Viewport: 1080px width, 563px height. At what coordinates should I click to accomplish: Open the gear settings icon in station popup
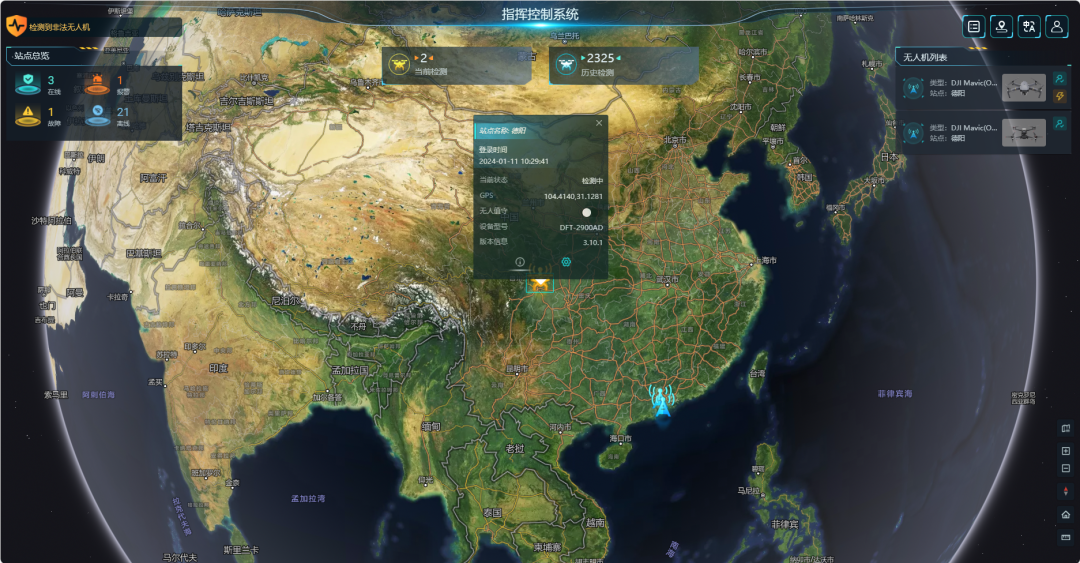point(566,261)
